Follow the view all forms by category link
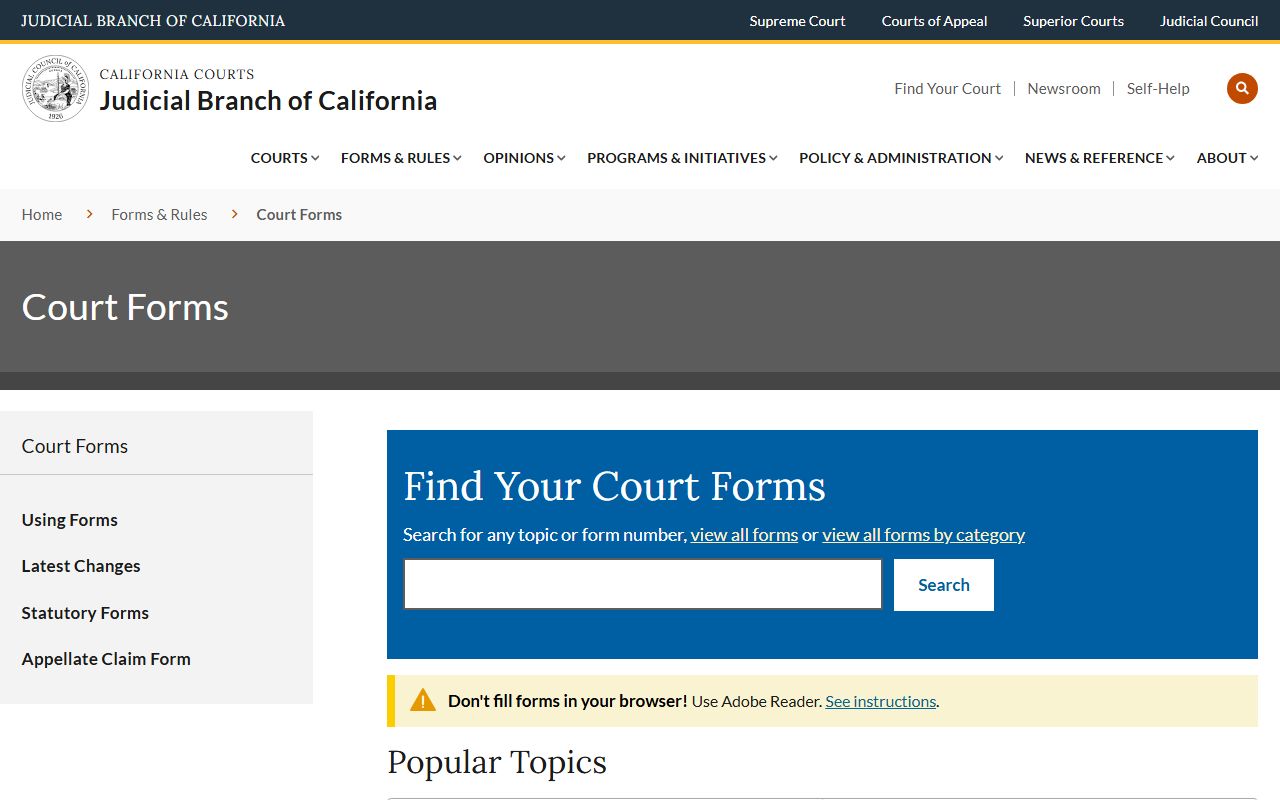The width and height of the screenshot is (1280, 800). 923,535
